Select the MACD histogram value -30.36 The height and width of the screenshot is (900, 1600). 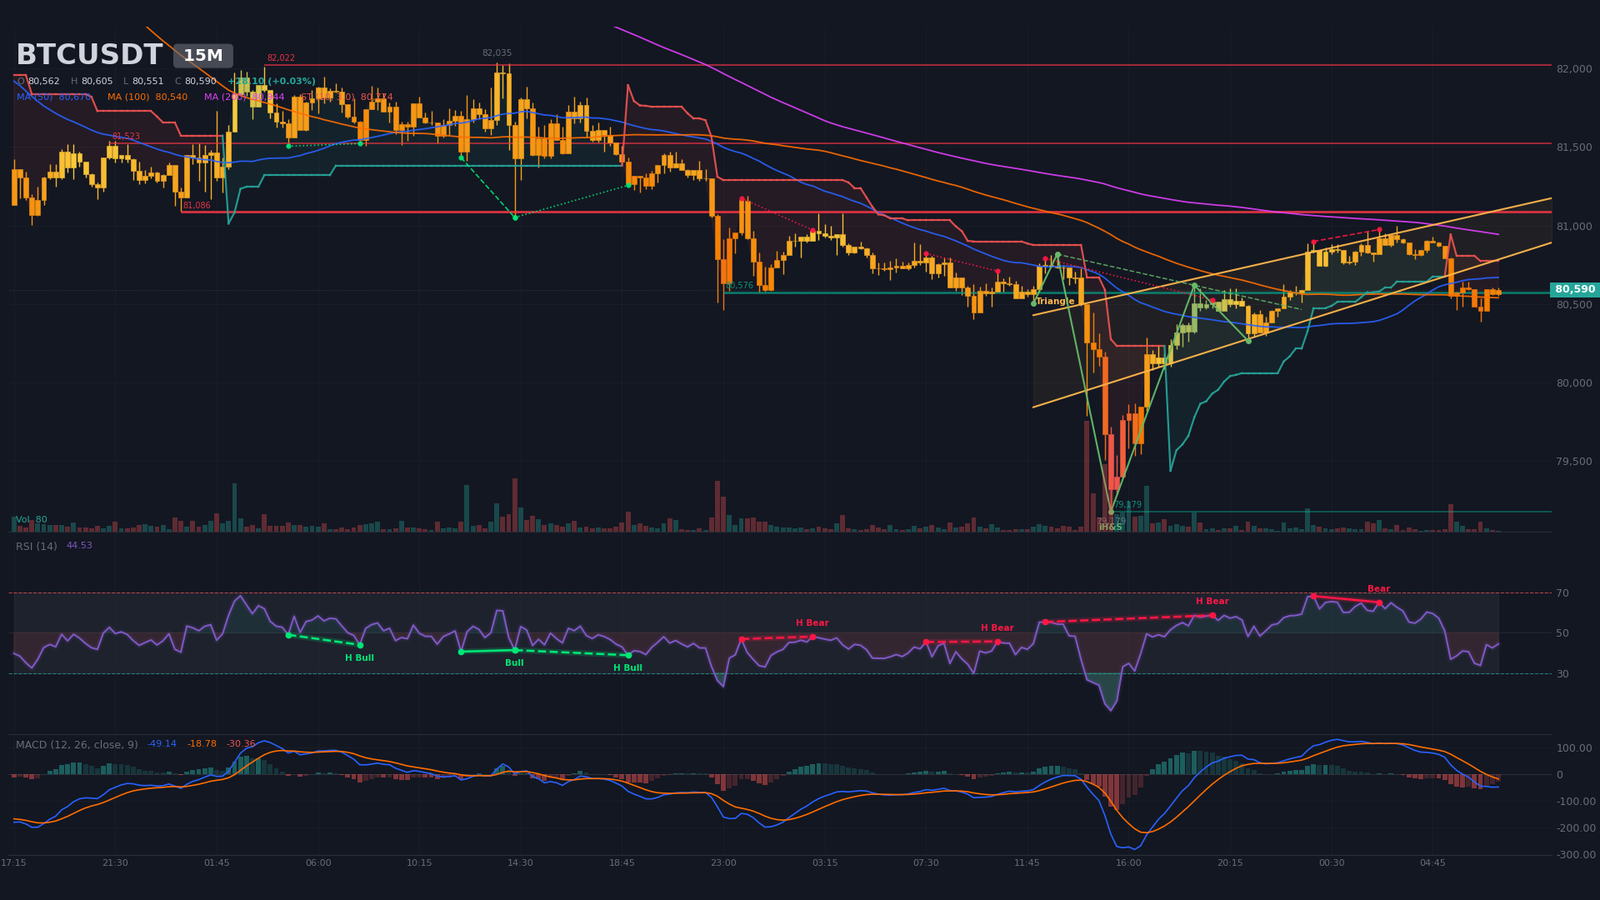tap(241, 744)
